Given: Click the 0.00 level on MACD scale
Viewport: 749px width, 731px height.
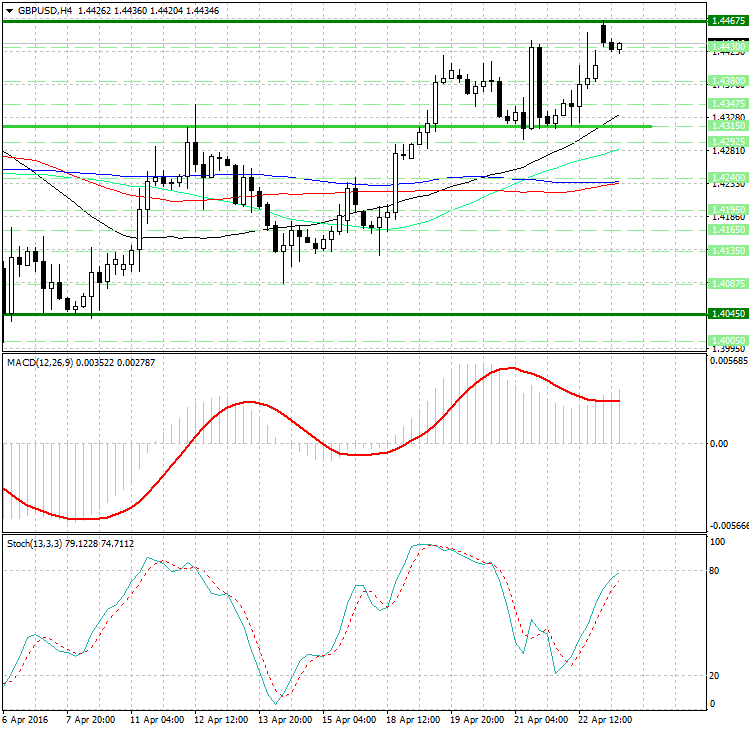Looking at the screenshot, I should click(x=718, y=443).
